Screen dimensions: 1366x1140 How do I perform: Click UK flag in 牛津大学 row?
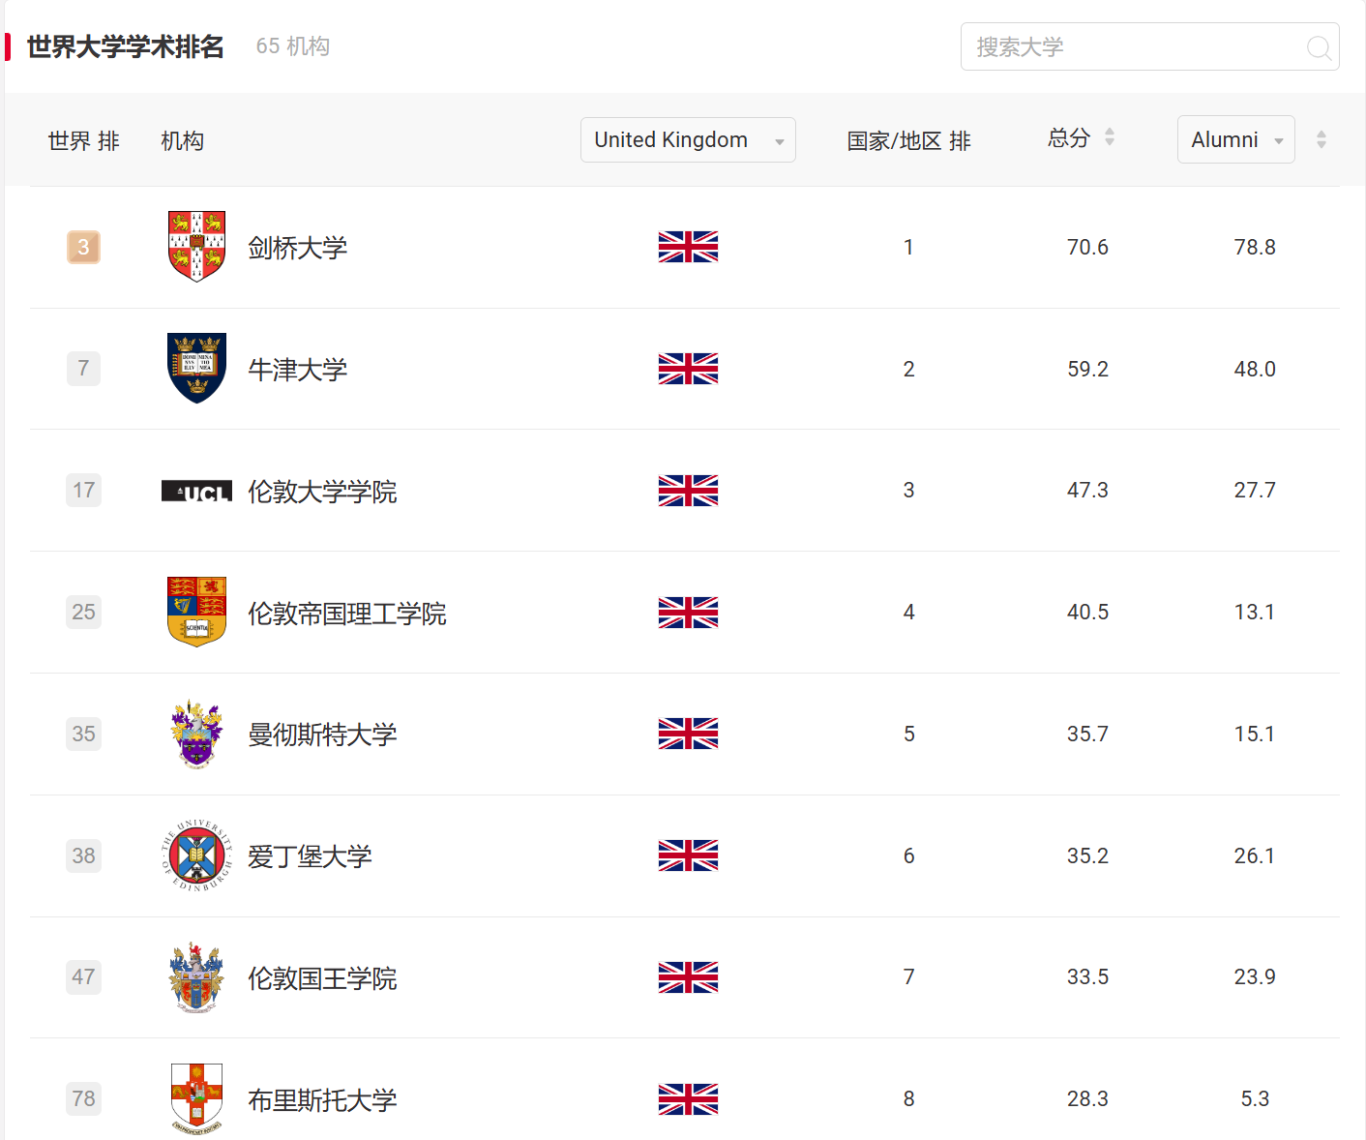click(x=688, y=369)
